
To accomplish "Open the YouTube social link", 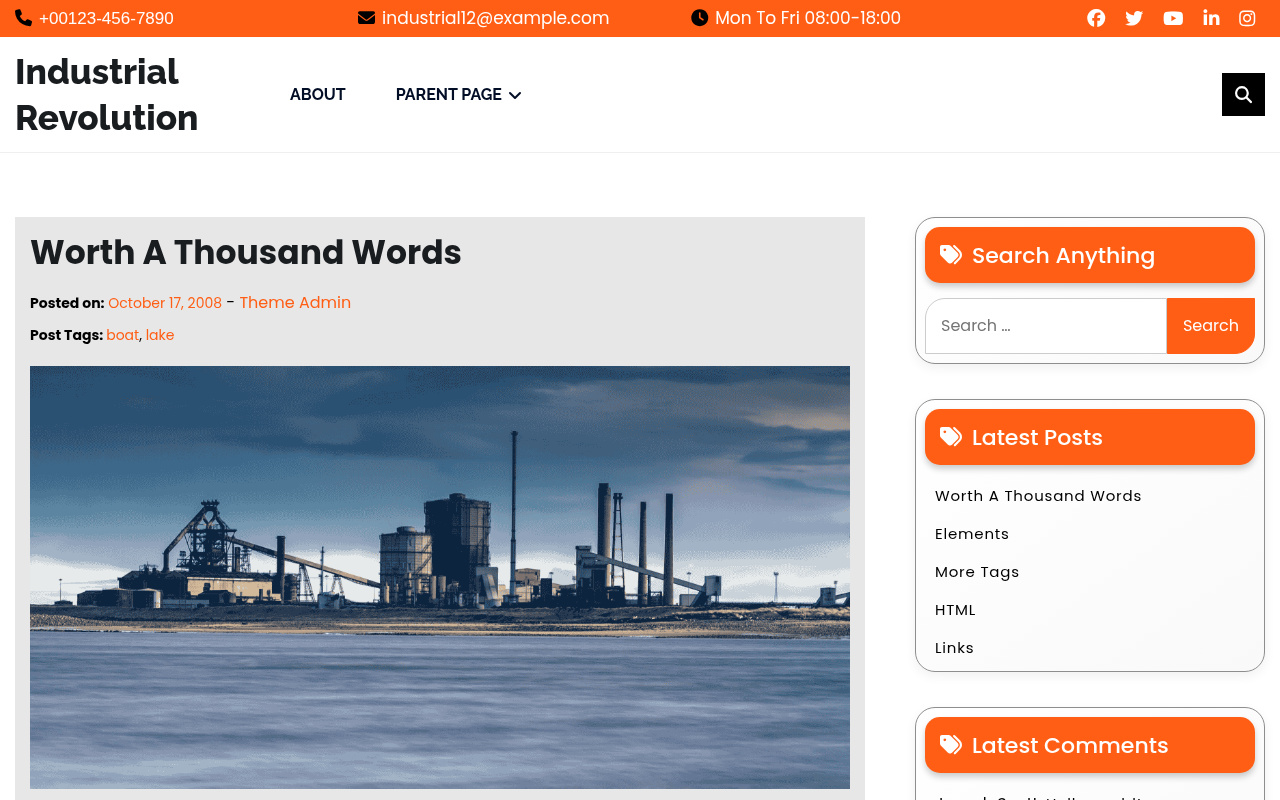I will [x=1173, y=18].
